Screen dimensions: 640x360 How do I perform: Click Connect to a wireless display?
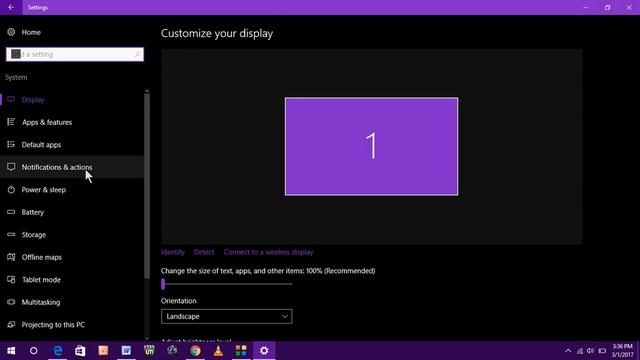(x=269, y=252)
